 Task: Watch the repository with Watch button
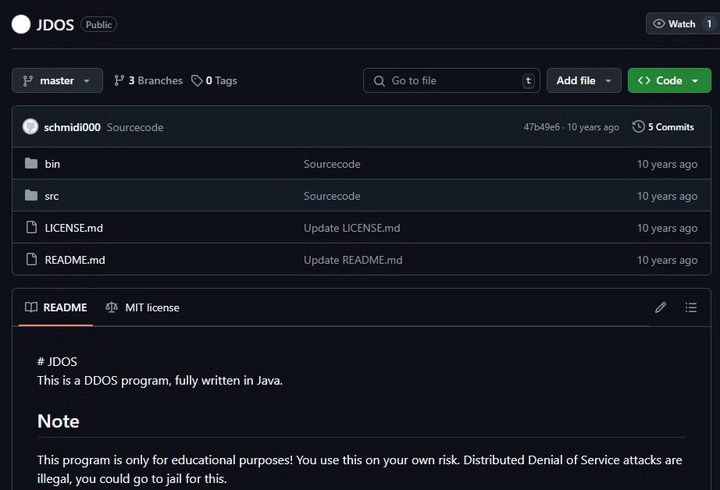coord(682,24)
